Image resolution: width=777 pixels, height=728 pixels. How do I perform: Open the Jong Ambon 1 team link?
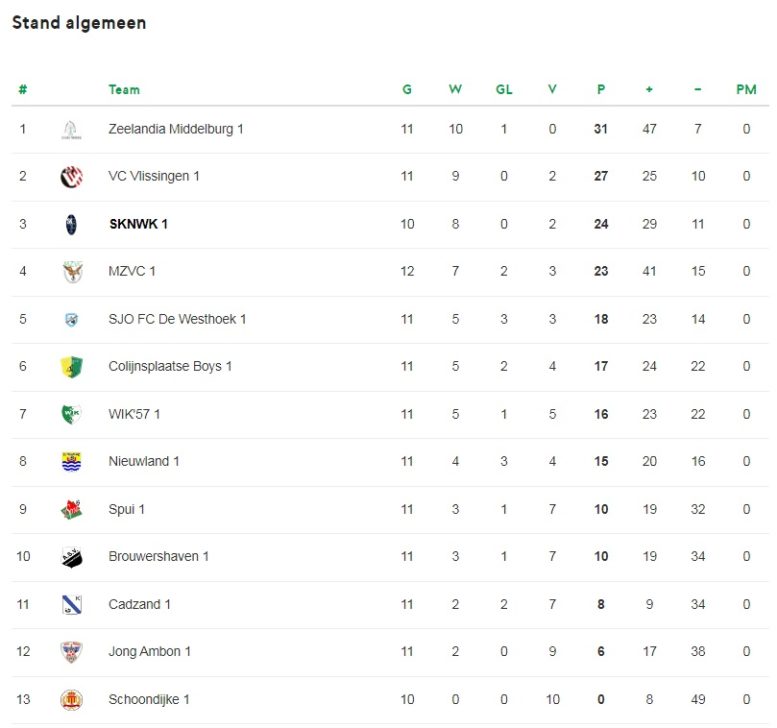tap(150, 652)
